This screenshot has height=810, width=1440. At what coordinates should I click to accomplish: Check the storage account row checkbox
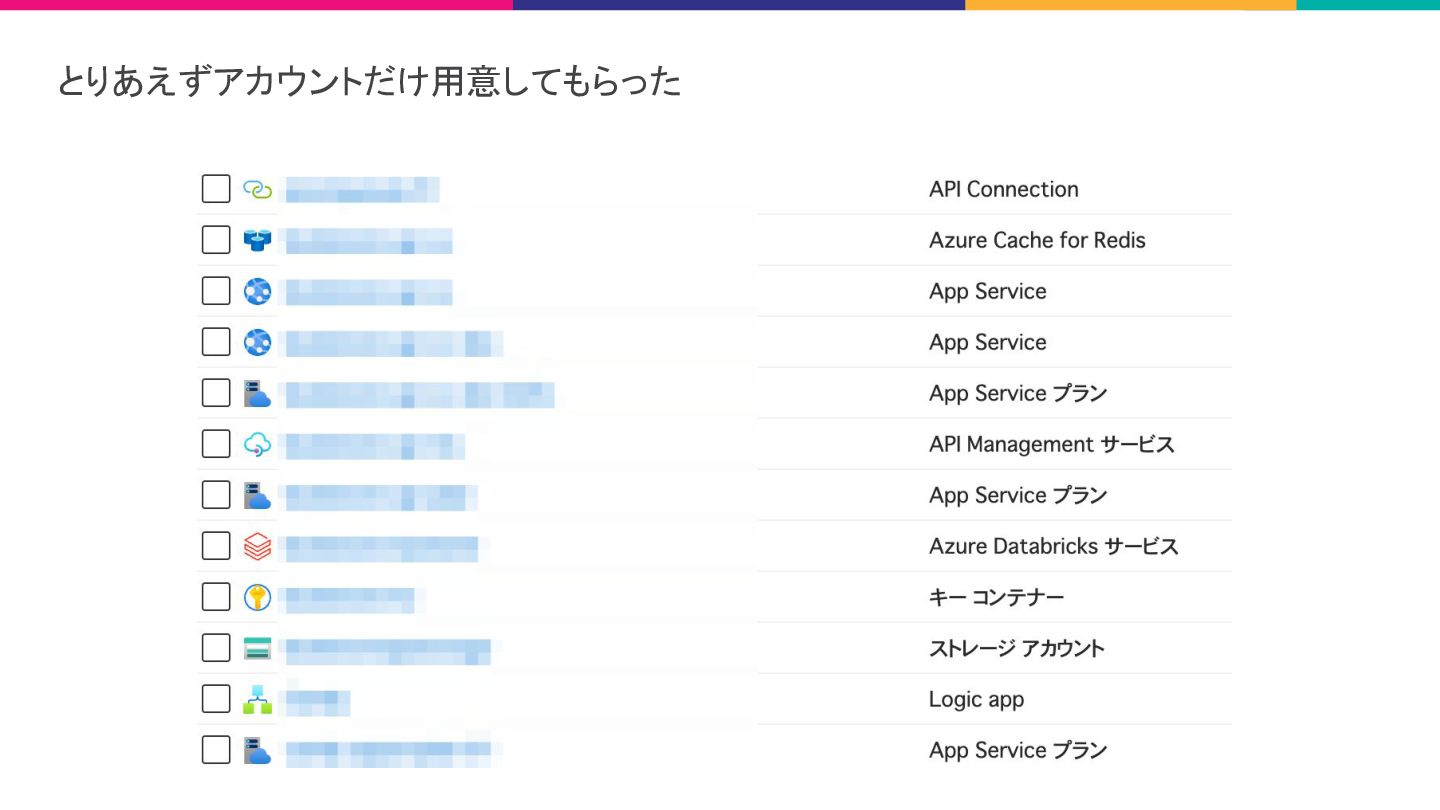click(216, 648)
